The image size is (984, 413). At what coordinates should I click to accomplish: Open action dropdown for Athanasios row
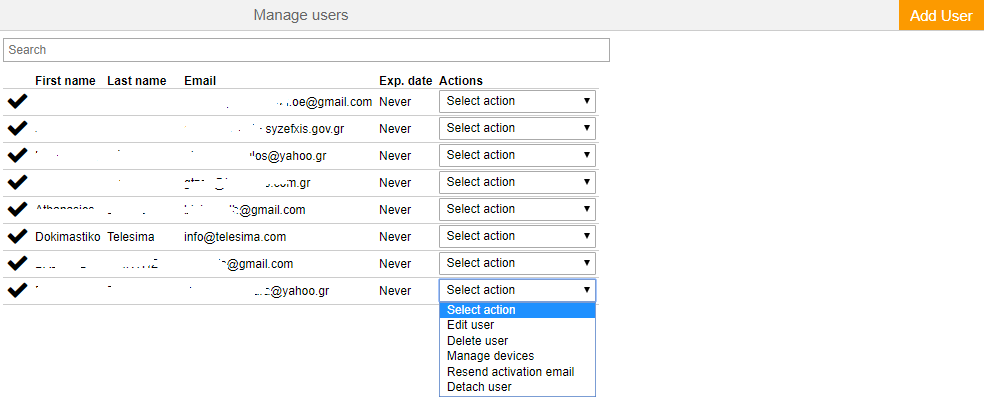coord(517,209)
